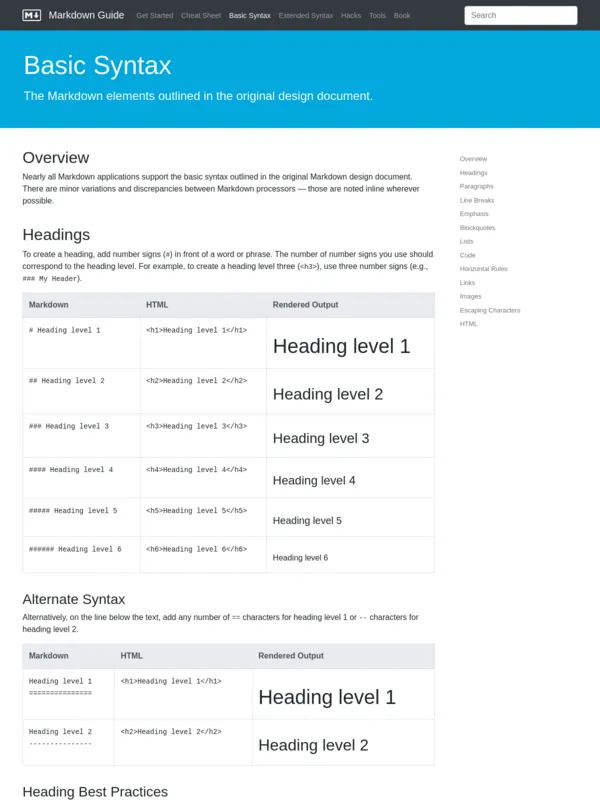600x800 pixels.
Task: Open the Hacks nav link
Action: point(351,16)
